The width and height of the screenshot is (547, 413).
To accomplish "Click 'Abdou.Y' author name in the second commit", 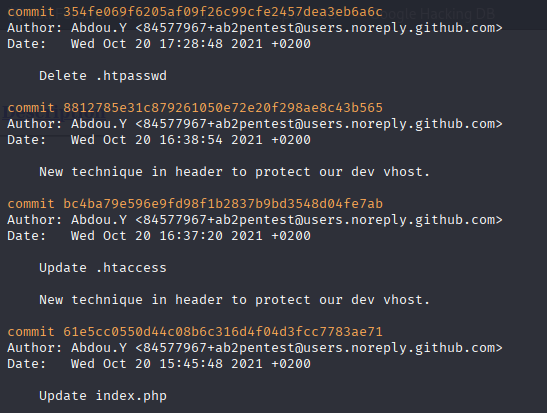I will tap(99, 124).
